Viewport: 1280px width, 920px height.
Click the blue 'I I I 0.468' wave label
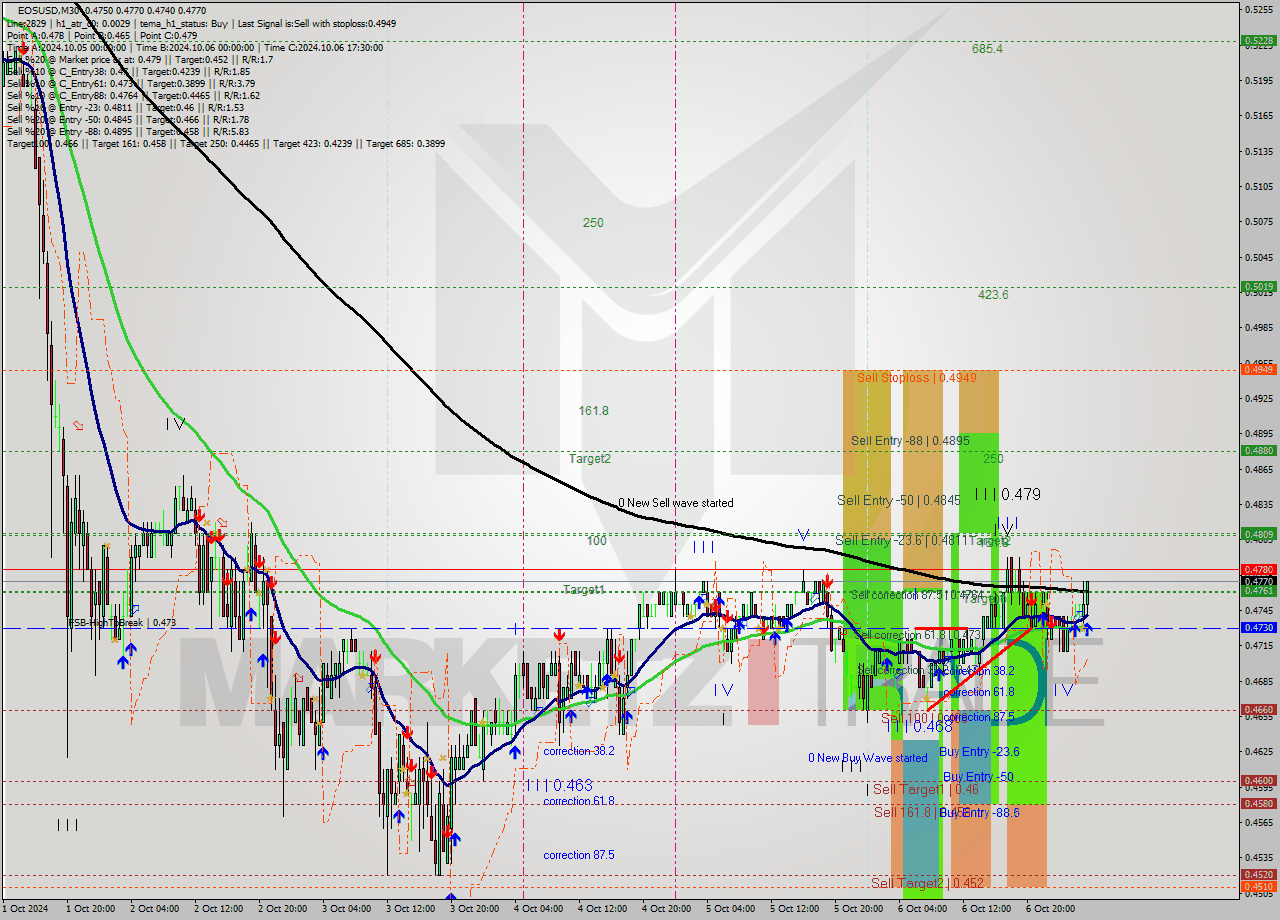[x=918, y=727]
